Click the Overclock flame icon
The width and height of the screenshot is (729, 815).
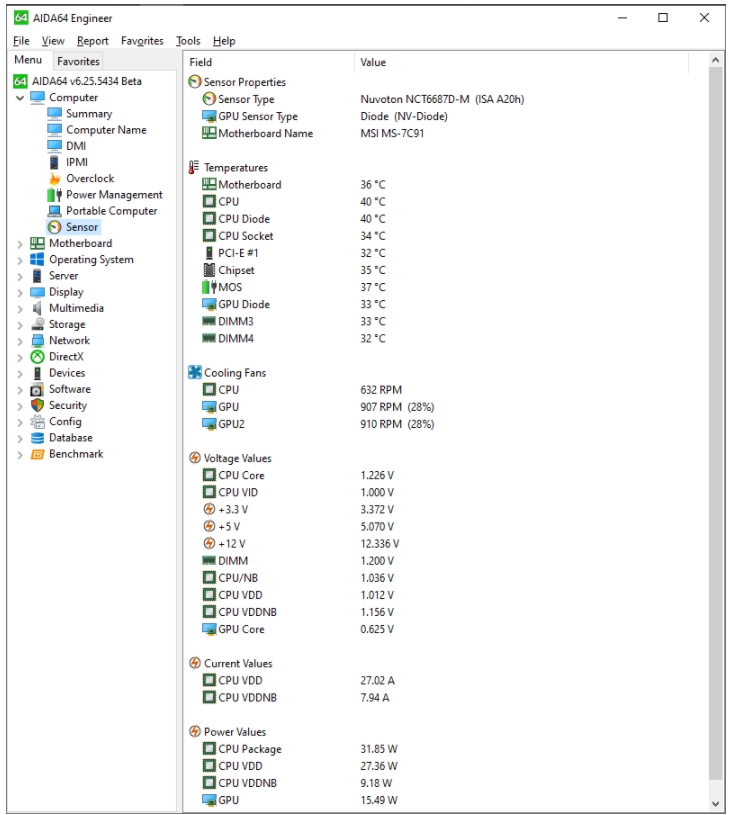point(55,178)
